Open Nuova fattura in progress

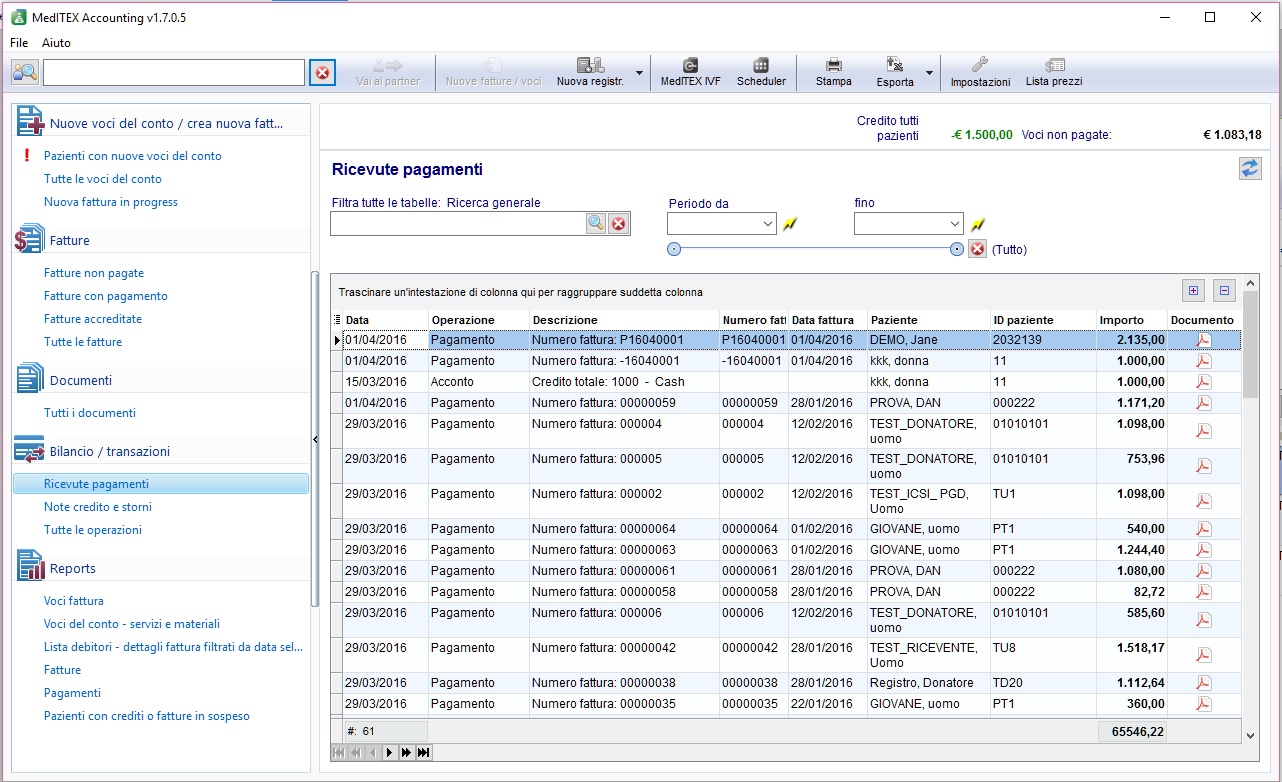111,202
